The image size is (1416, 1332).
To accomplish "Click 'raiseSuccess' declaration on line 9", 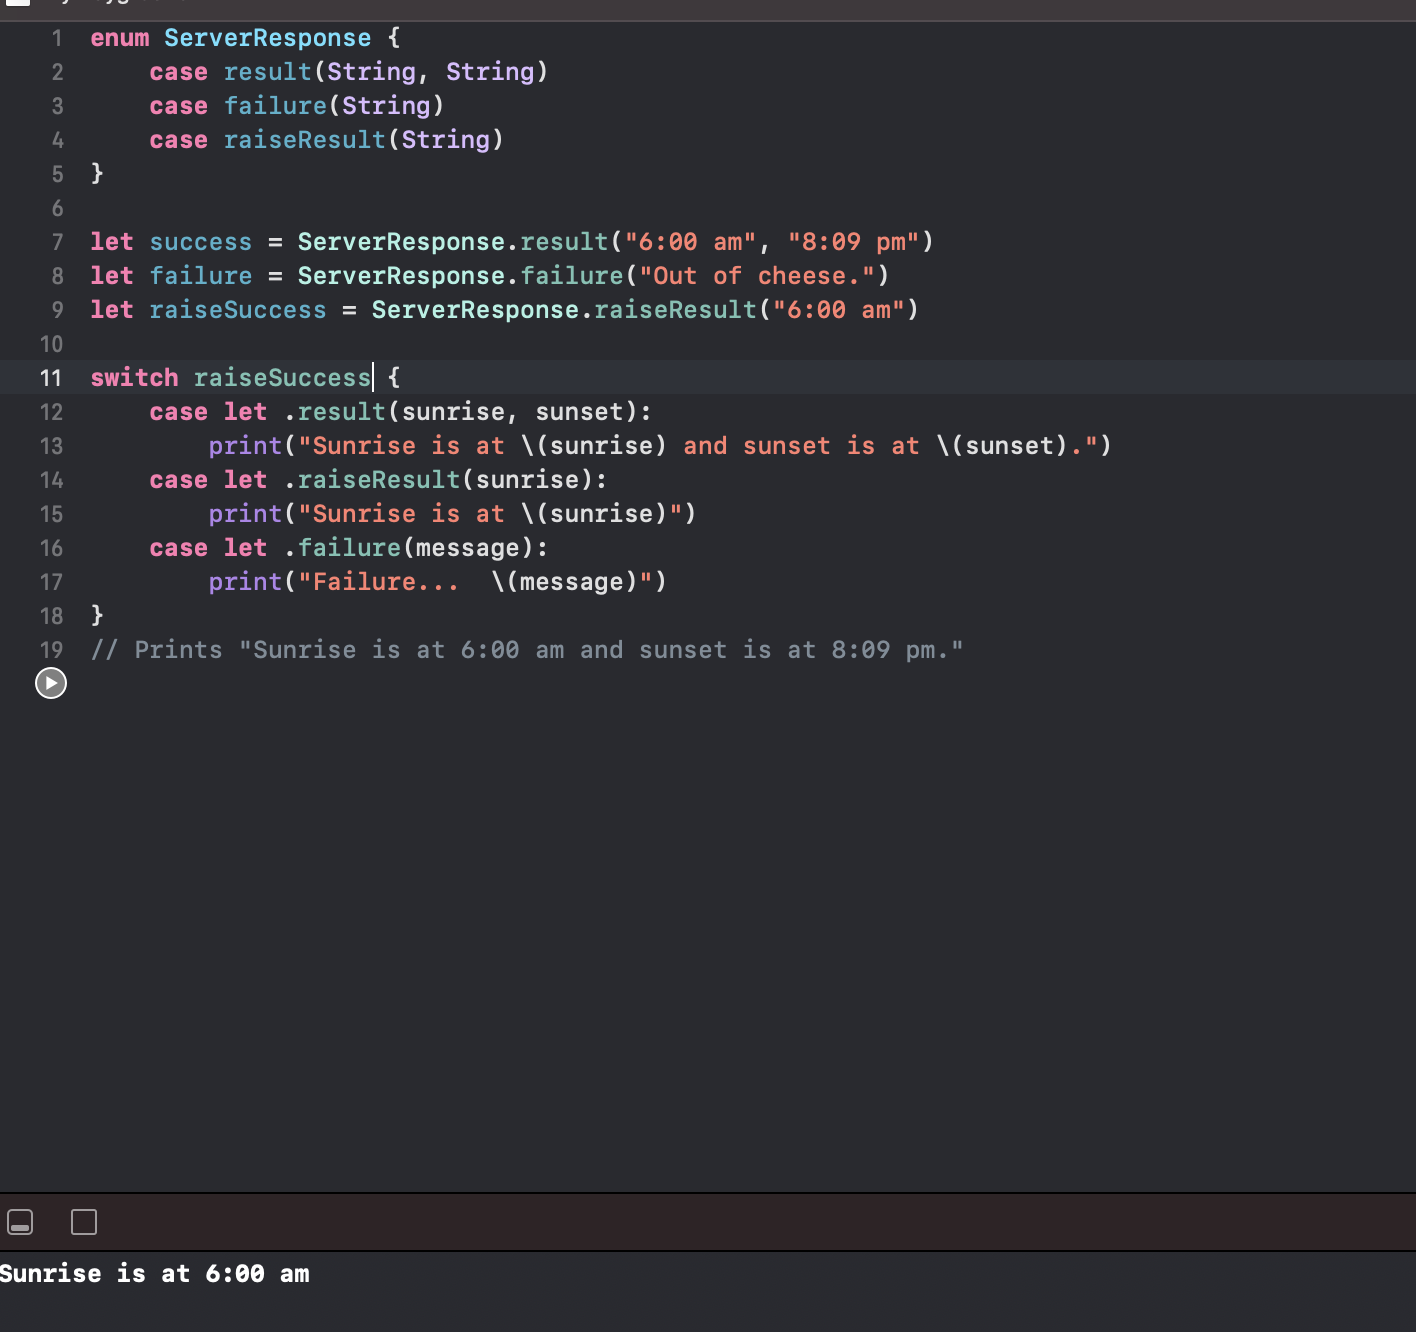I will [x=238, y=310].
